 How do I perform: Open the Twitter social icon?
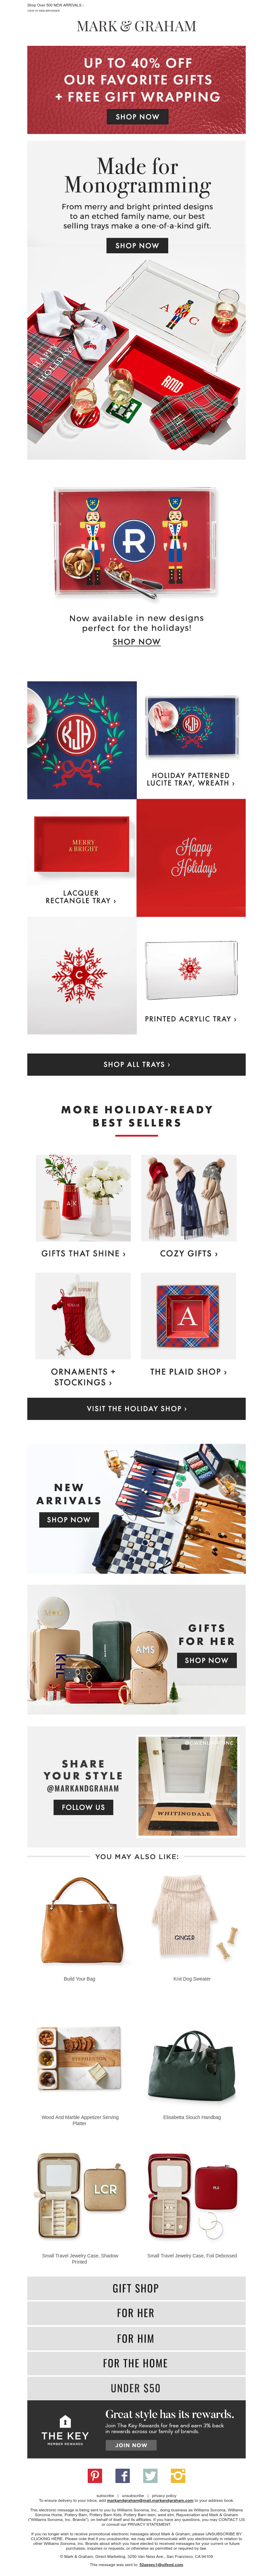(150, 2476)
